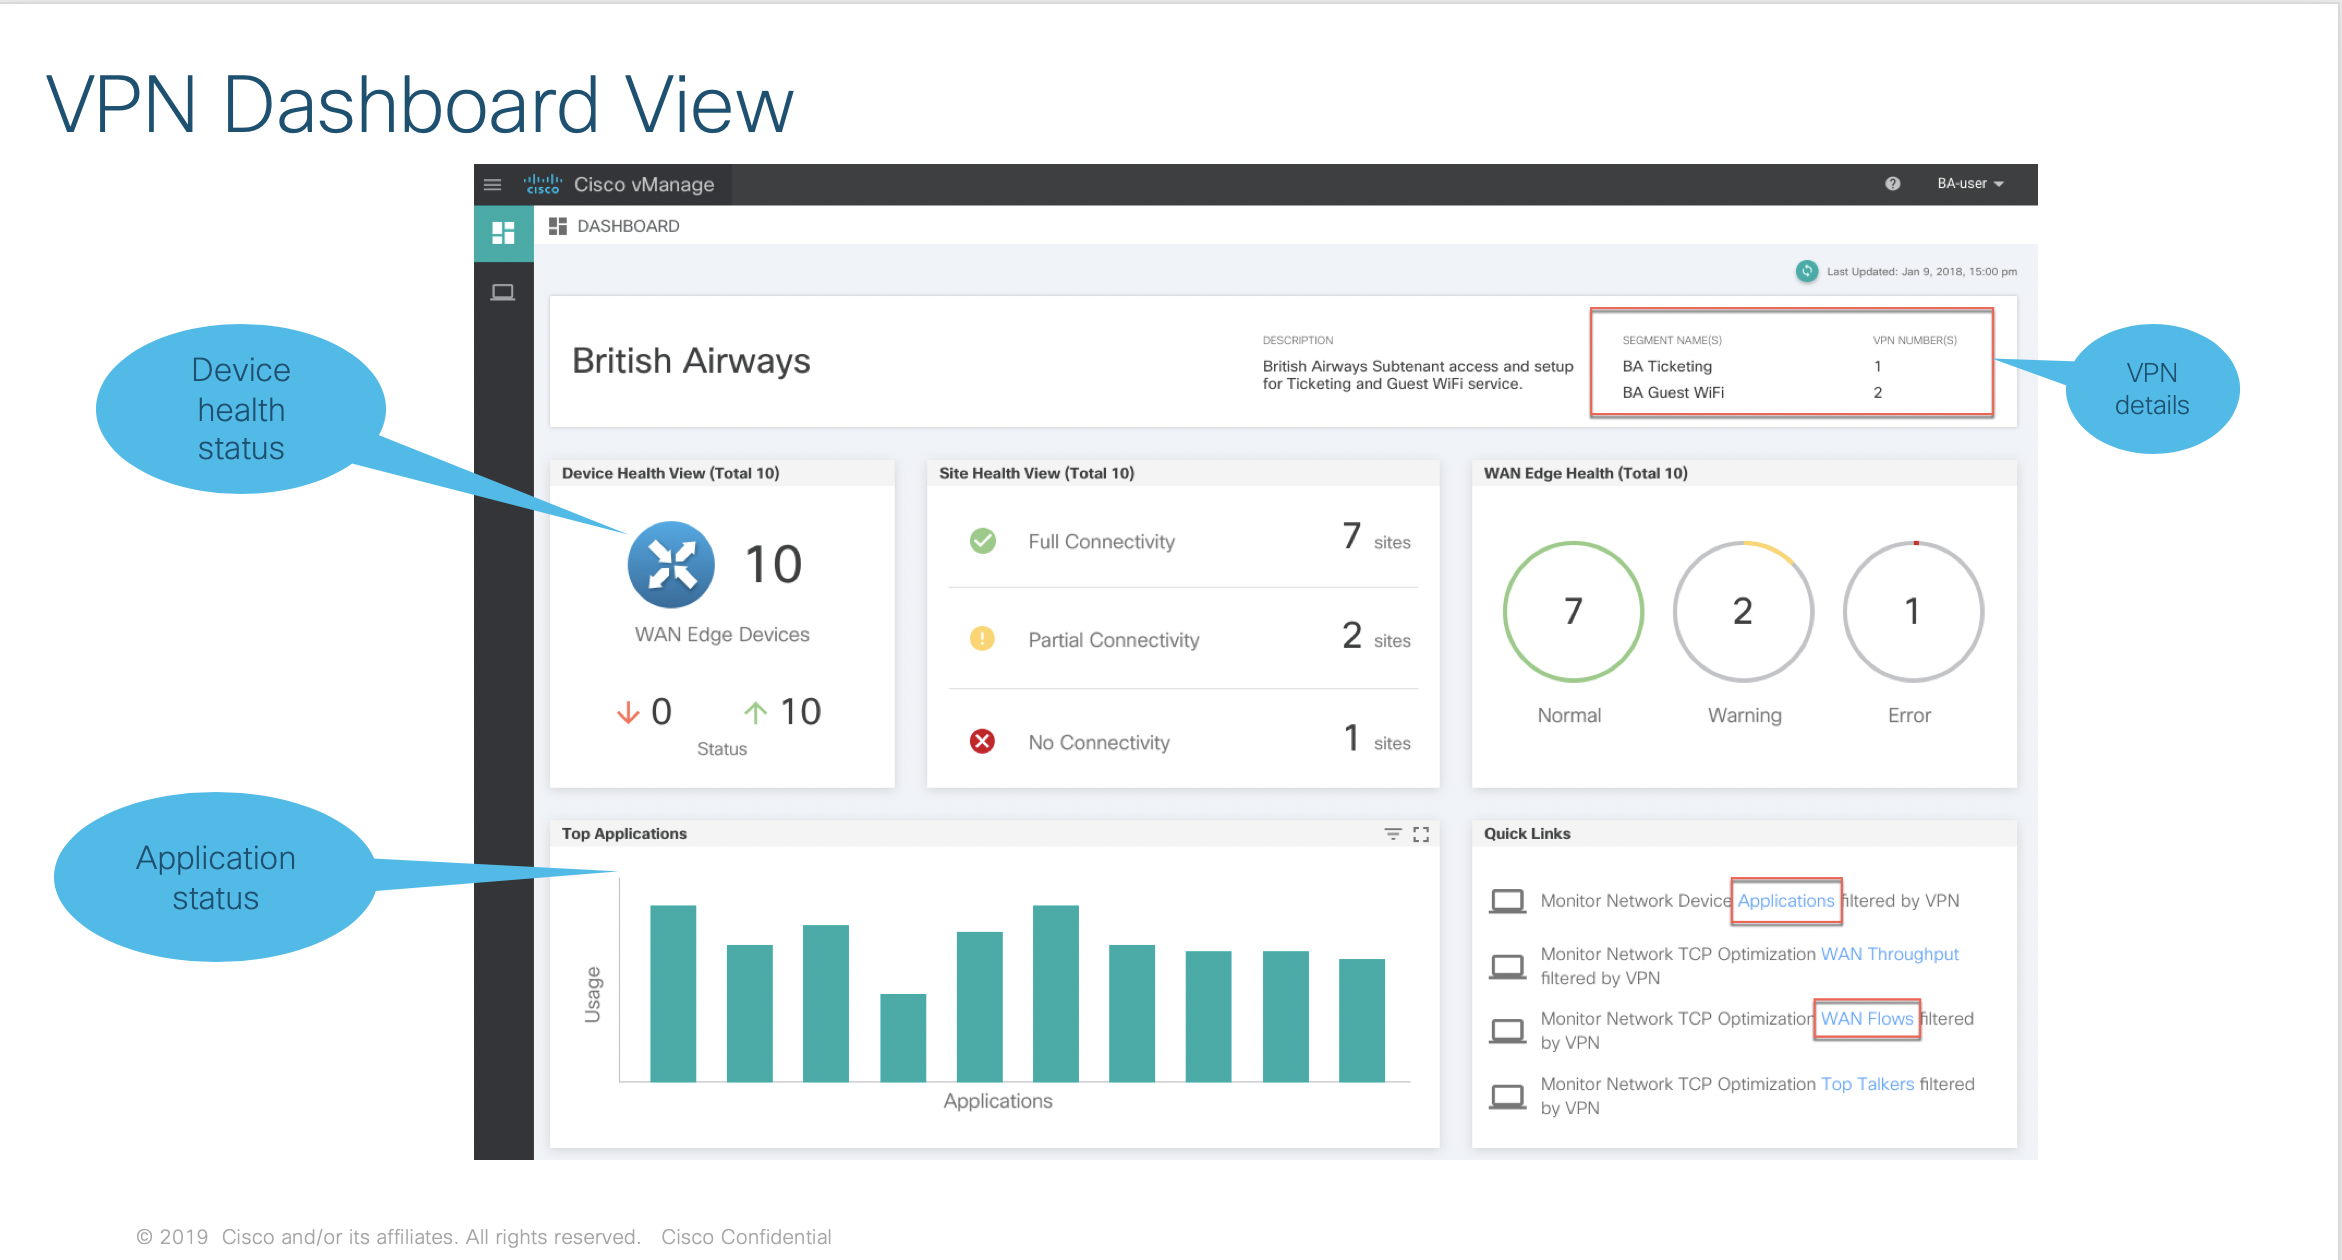Click the dashboard grid sidebar icon

click(503, 233)
